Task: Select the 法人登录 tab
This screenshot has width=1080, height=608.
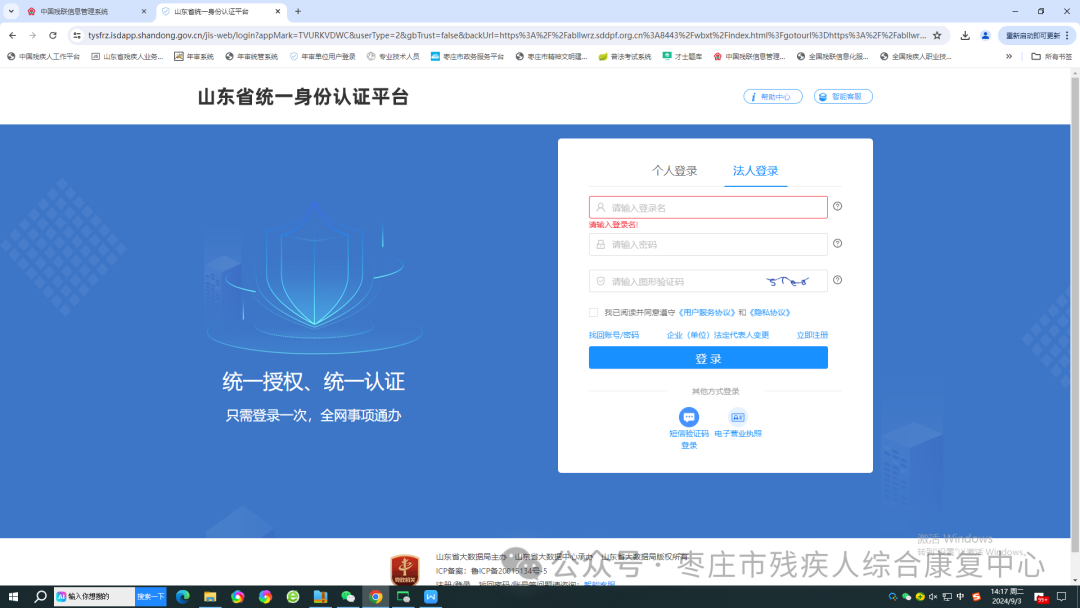Action: (x=755, y=171)
